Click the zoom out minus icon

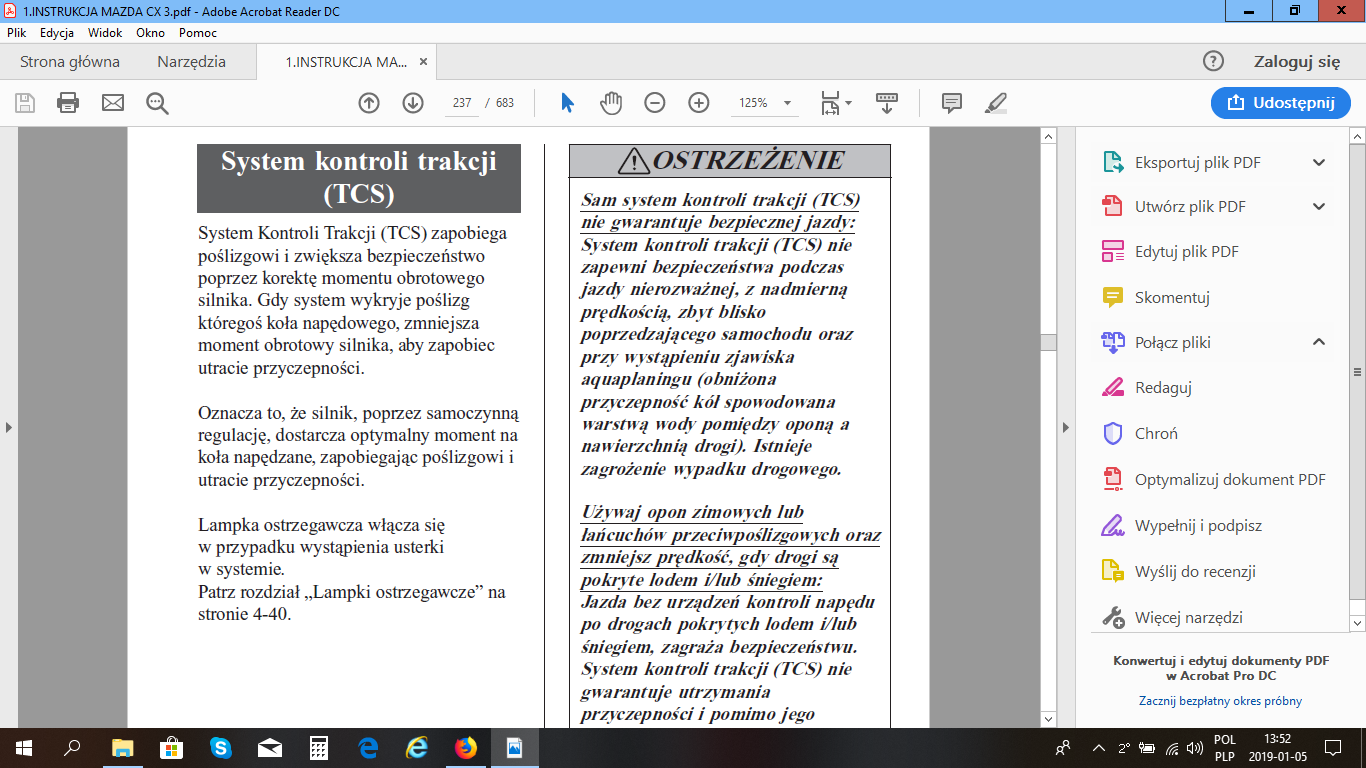coord(654,103)
